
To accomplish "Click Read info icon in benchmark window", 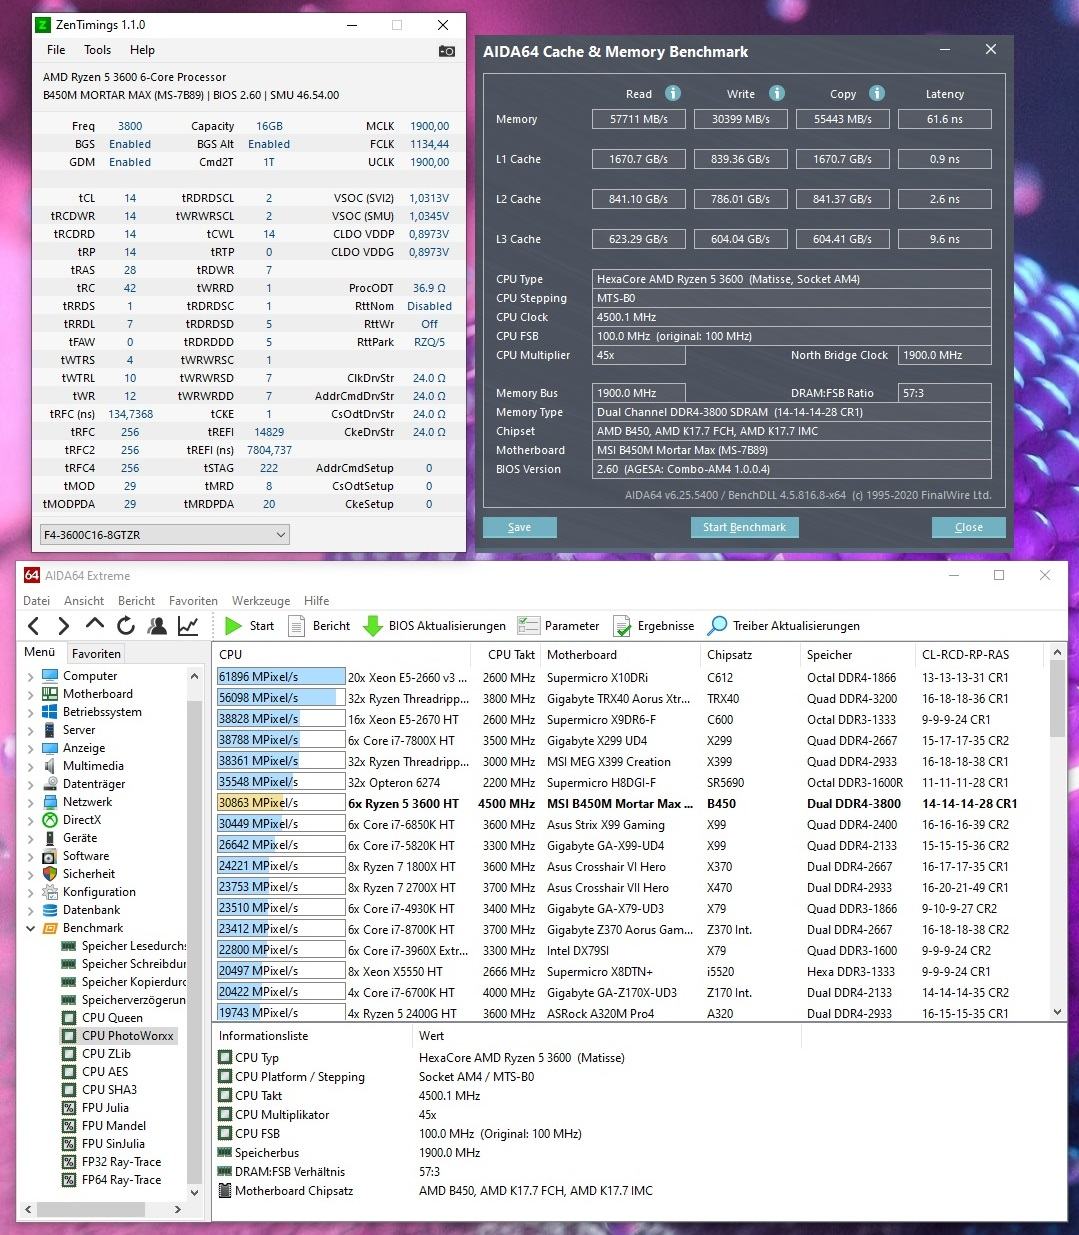I will pos(673,93).
